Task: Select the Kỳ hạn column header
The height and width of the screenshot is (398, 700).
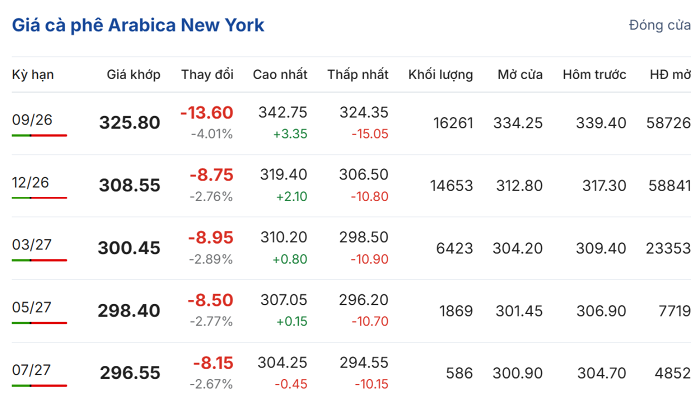Action: [33, 75]
